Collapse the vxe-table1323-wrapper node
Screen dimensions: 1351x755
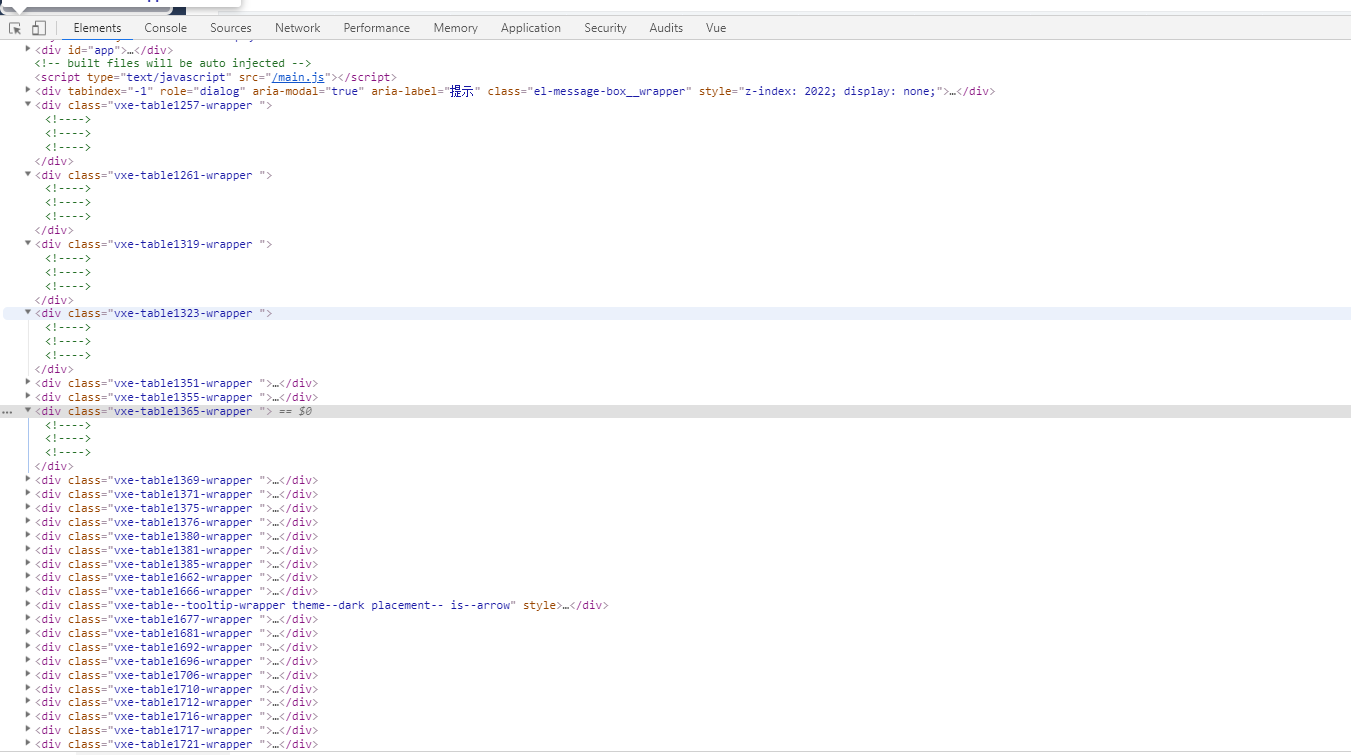pyautogui.click(x=28, y=312)
